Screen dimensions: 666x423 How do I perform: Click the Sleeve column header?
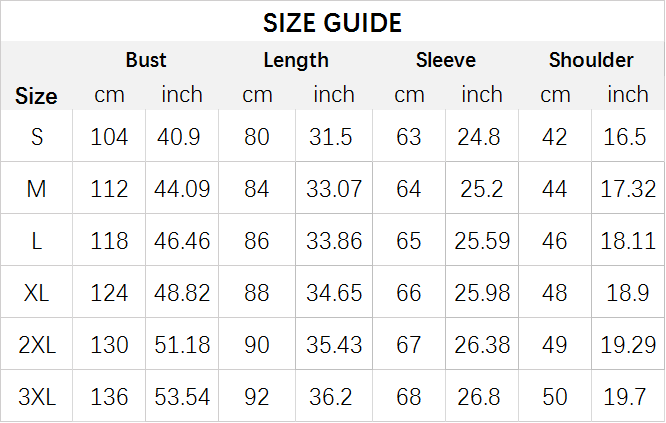(x=446, y=60)
